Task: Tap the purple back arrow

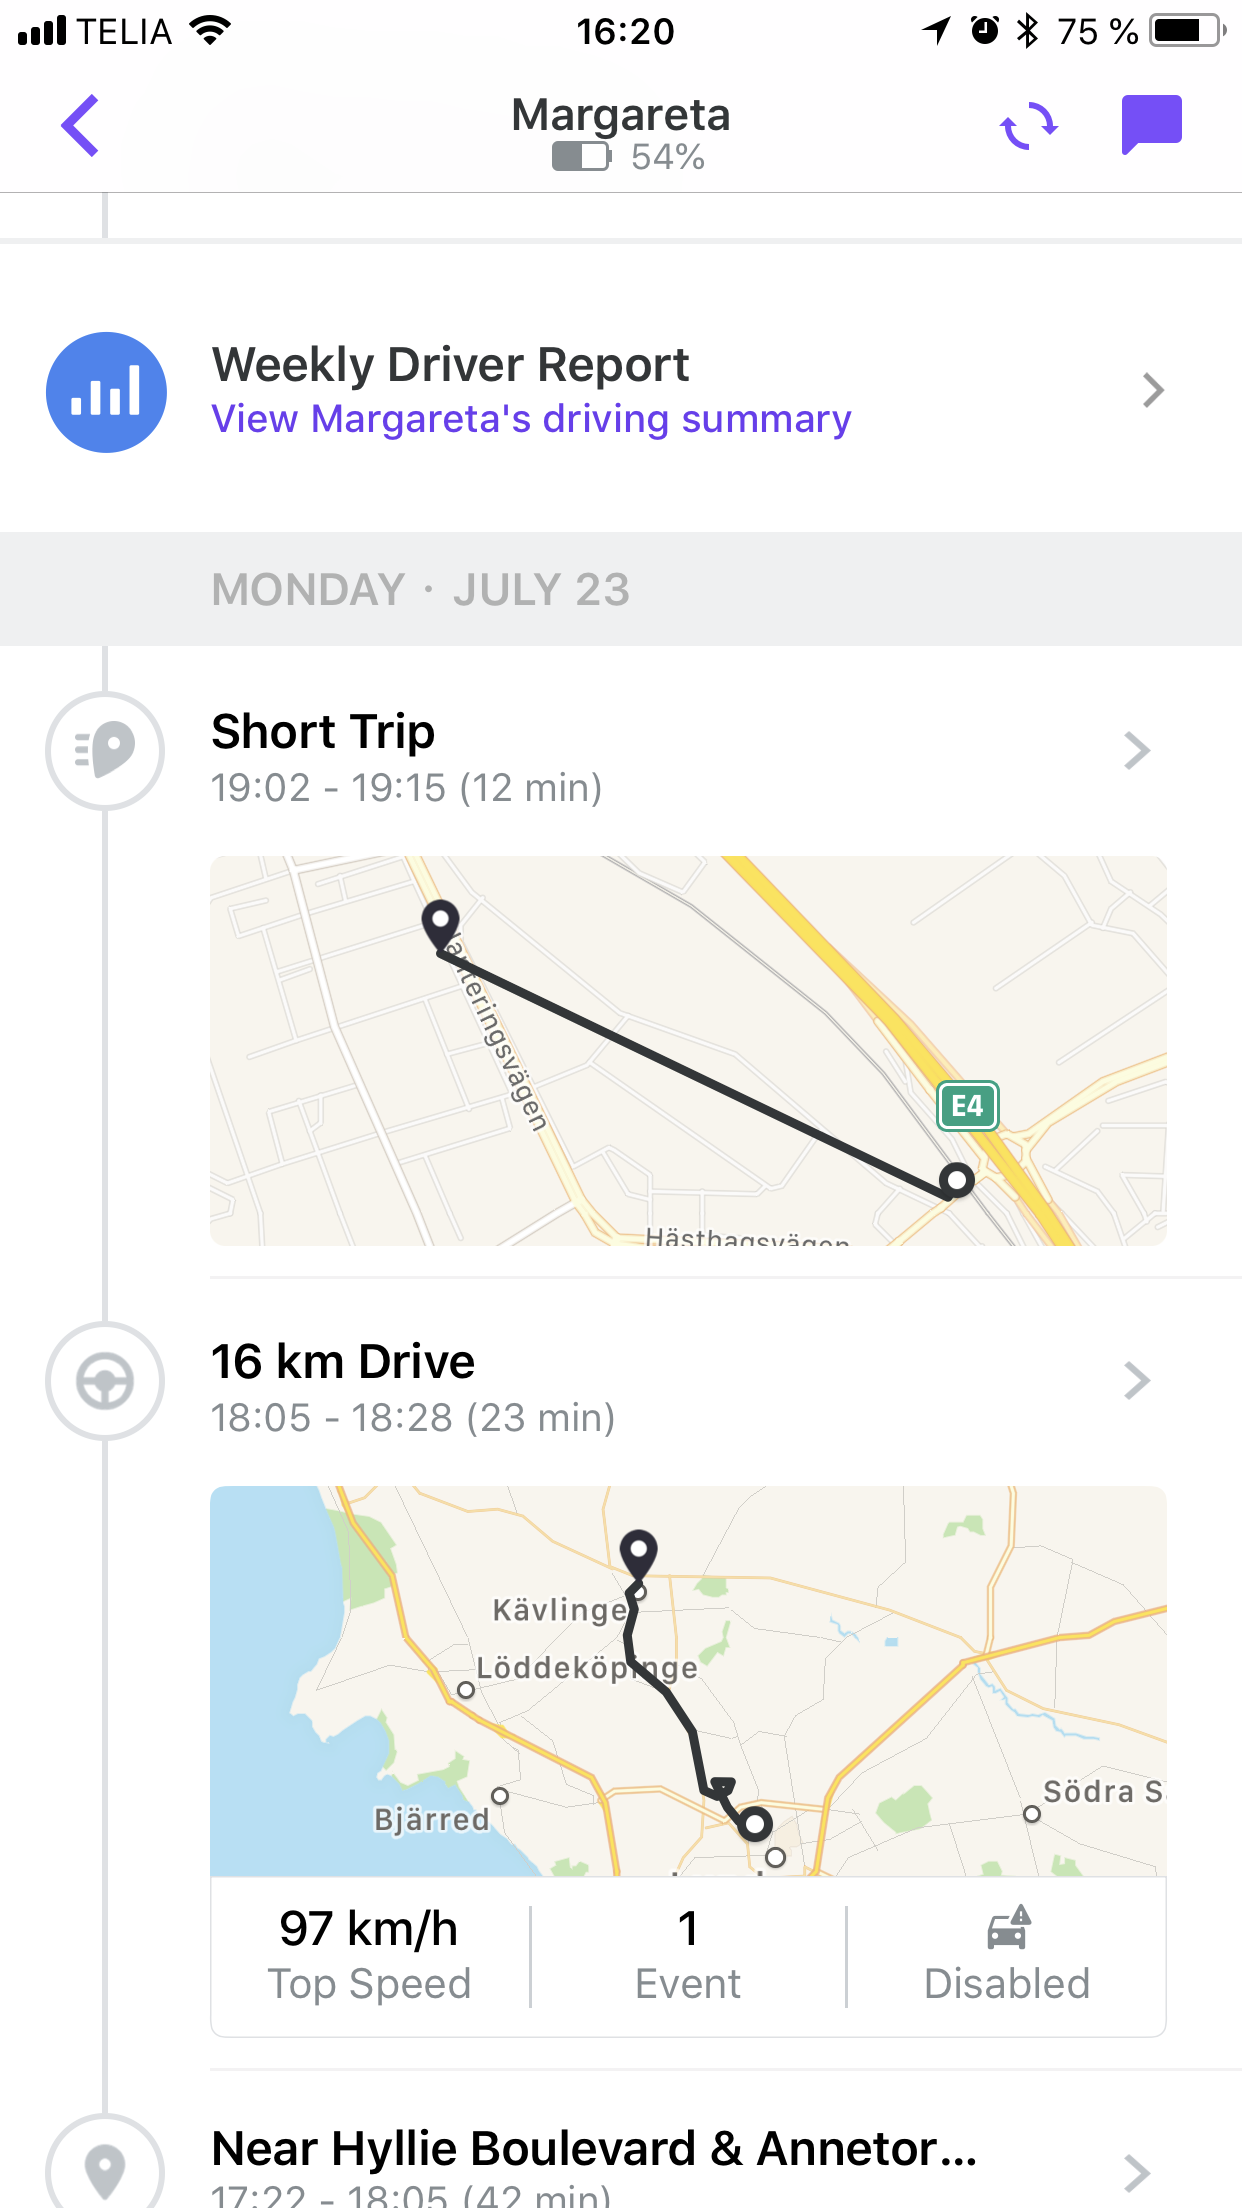Action: coord(80,126)
